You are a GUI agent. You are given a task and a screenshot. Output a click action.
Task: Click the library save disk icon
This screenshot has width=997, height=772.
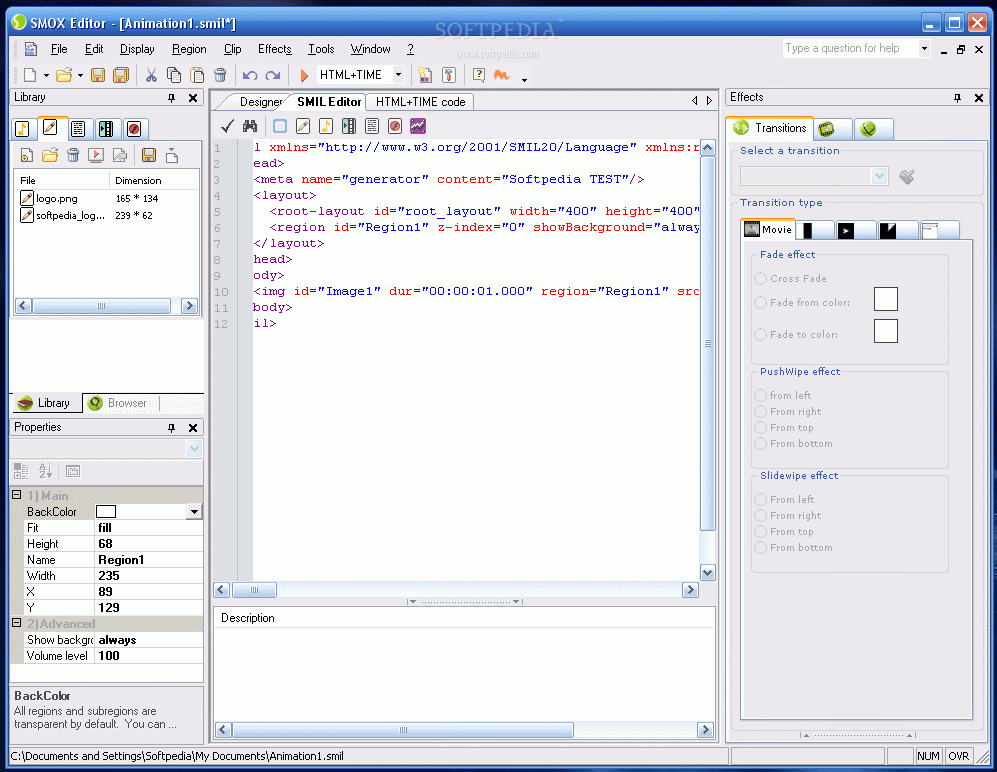(149, 155)
